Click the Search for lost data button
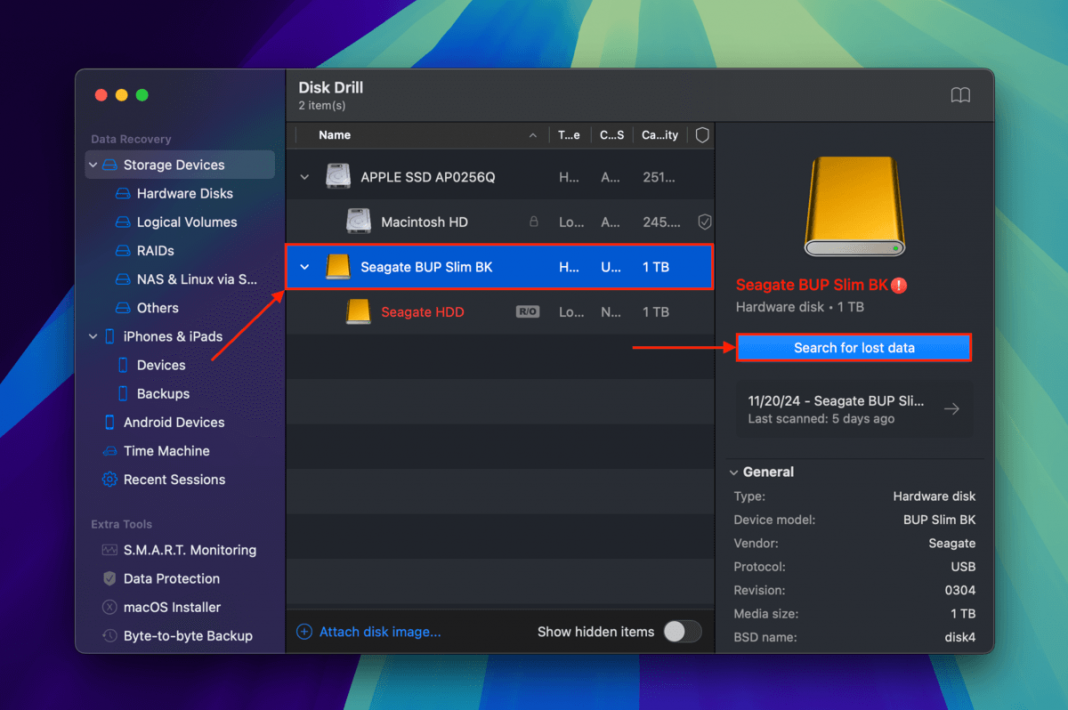The width and height of the screenshot is (1068, 710). [x=853, y=347]
